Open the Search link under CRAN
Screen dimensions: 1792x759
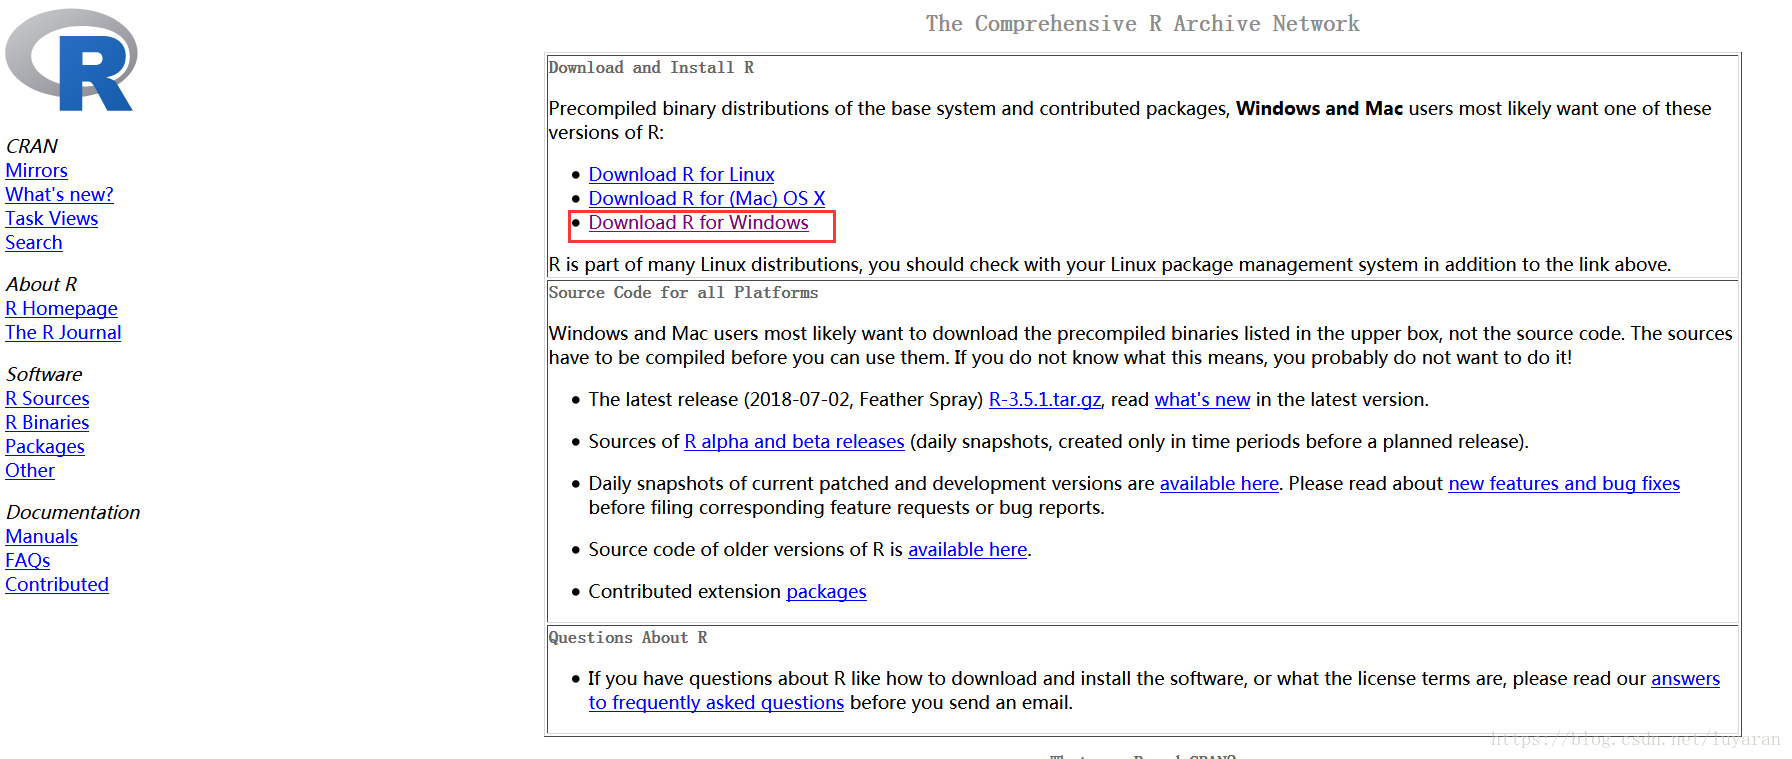(x=33, y=243)
